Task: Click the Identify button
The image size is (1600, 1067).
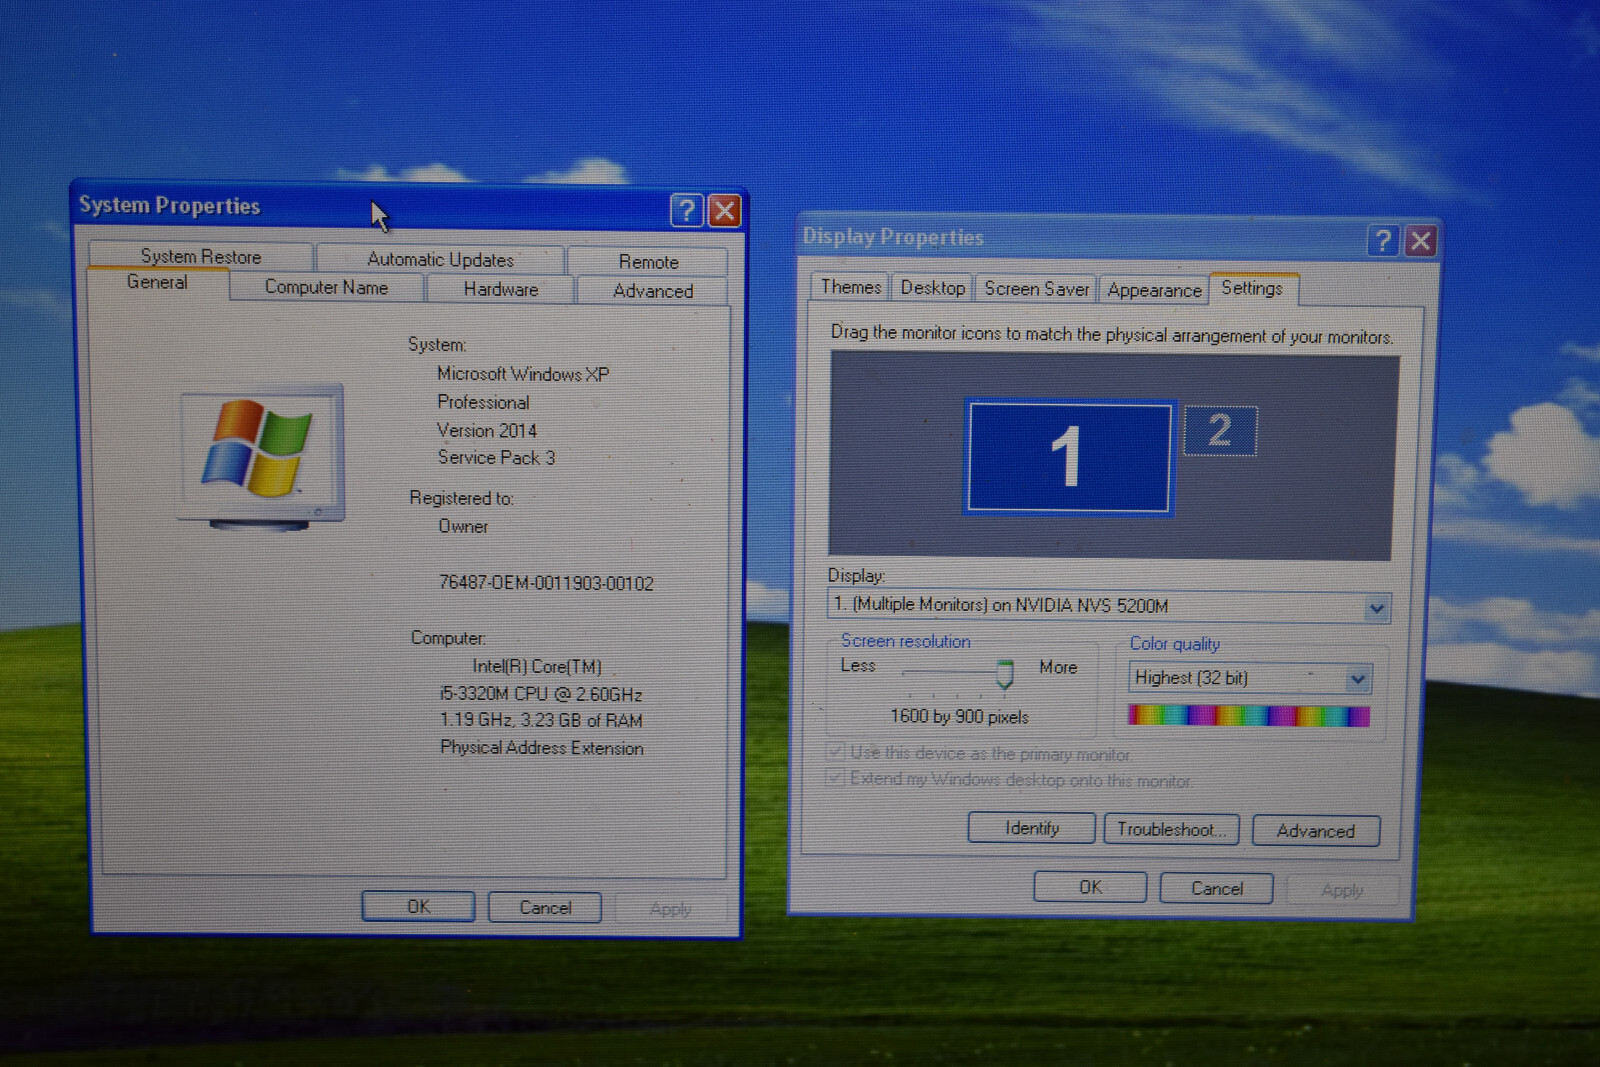Action: pos(1032,828)
